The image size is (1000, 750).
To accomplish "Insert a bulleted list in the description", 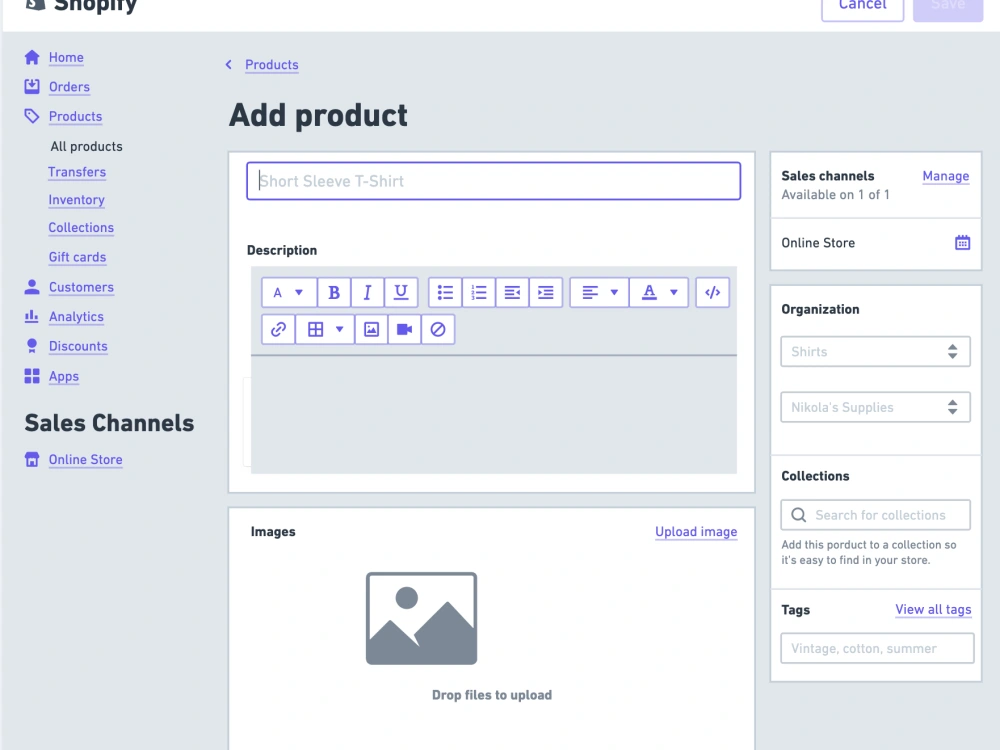I will 445,292.
